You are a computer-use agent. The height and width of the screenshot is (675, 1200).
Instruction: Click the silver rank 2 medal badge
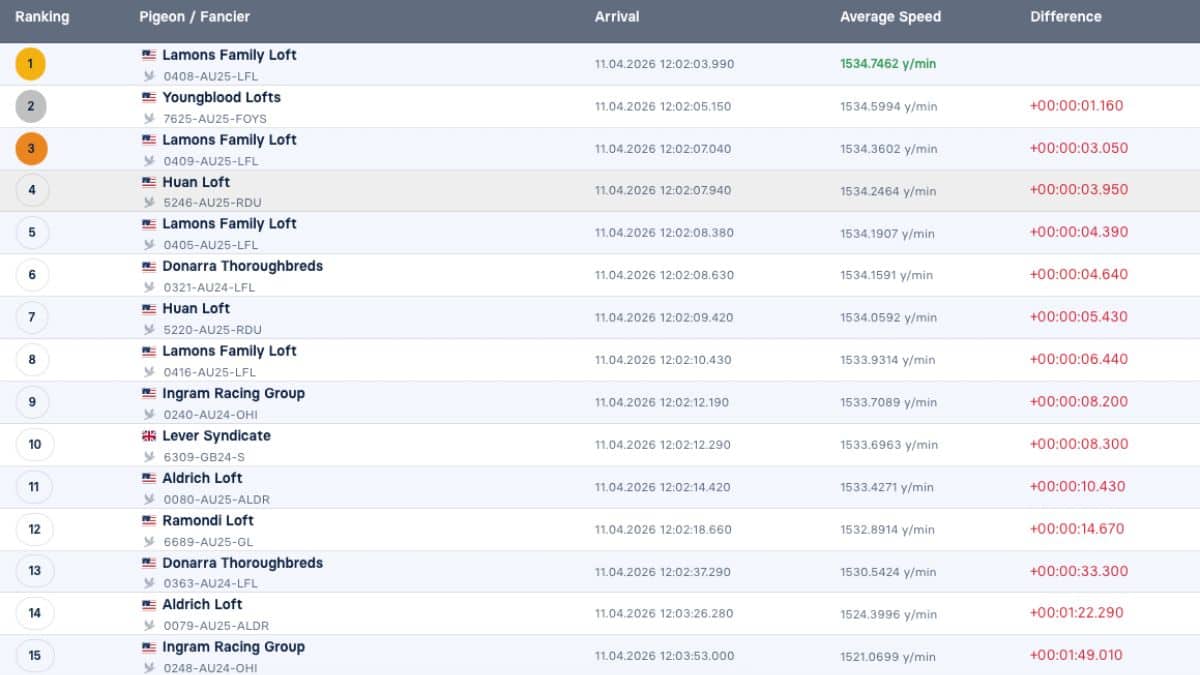(30, 106)
